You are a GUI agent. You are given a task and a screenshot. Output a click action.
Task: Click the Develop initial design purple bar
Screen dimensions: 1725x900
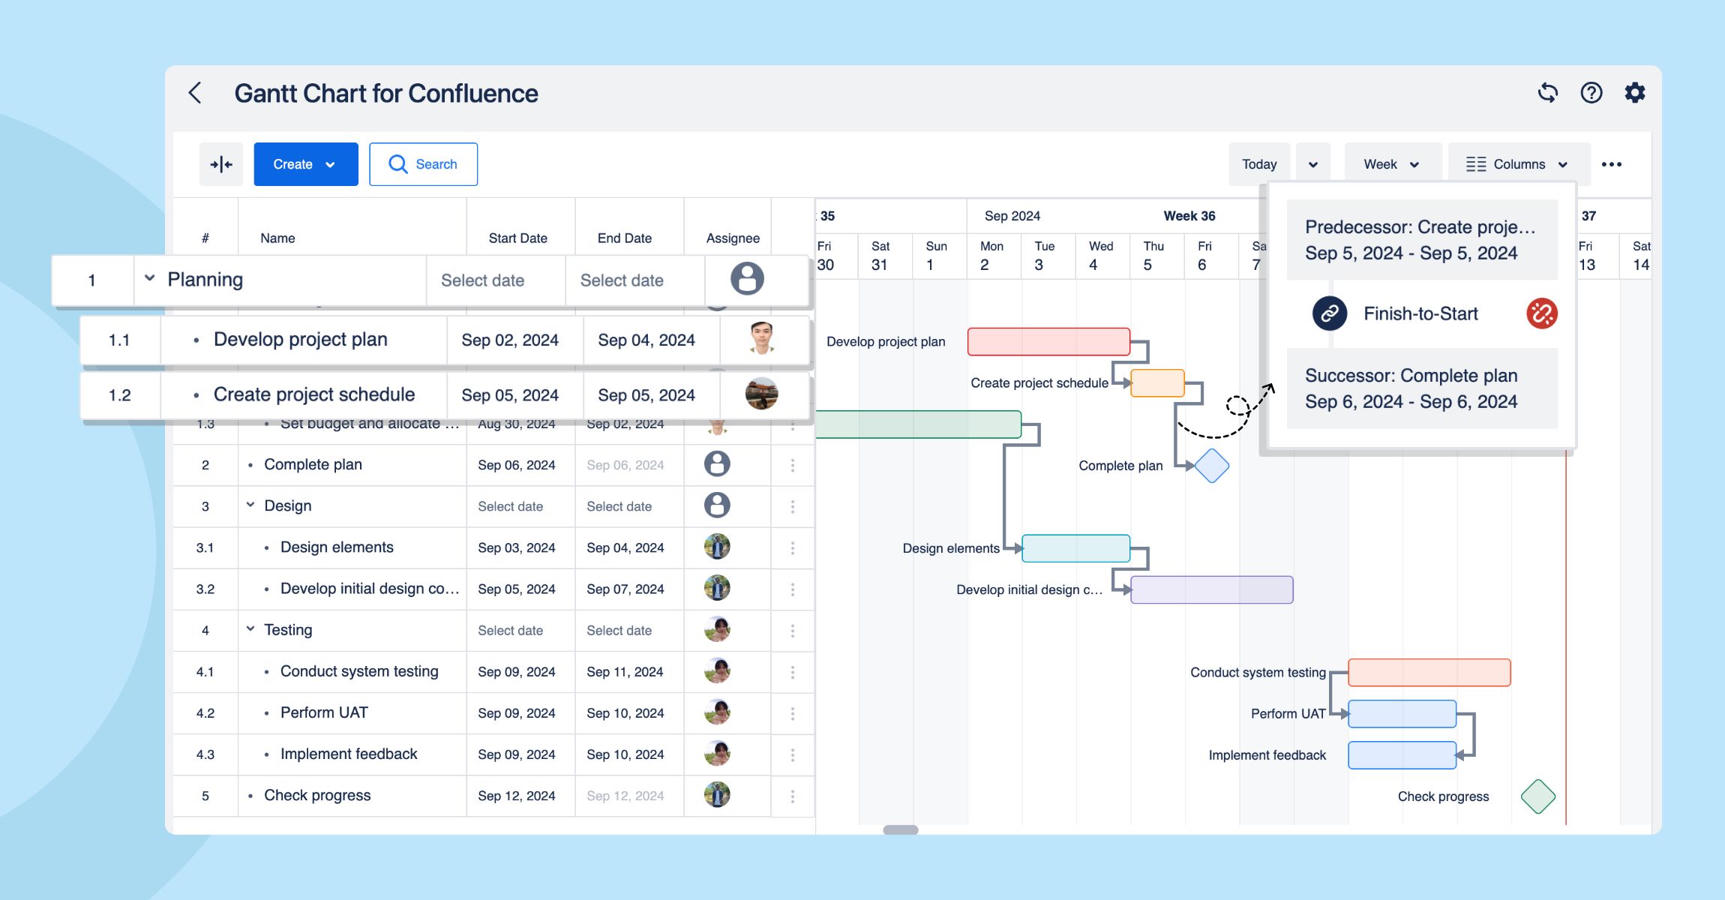[1211, 590]
